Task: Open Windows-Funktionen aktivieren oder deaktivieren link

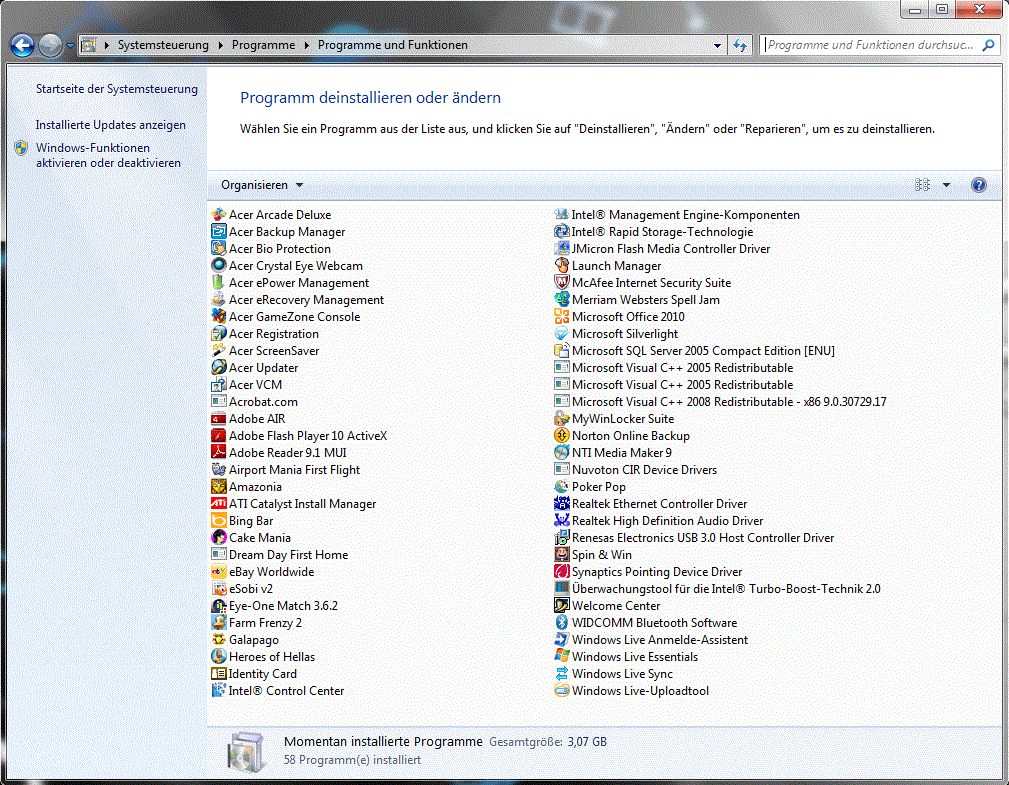Action: coord(108,155)
